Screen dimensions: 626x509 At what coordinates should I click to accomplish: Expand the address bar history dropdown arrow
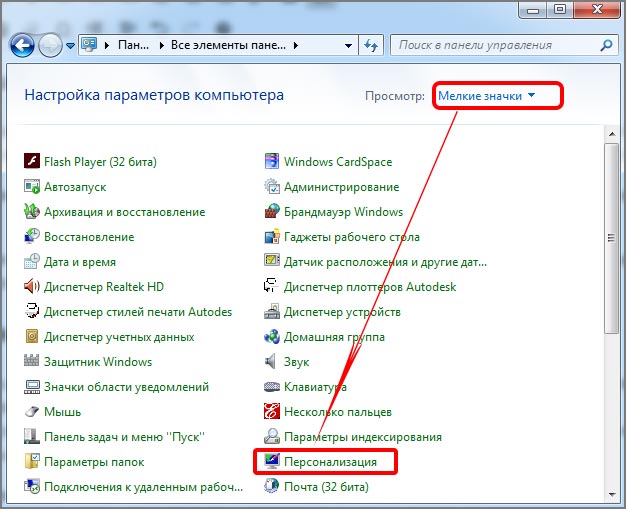(348, 46)
